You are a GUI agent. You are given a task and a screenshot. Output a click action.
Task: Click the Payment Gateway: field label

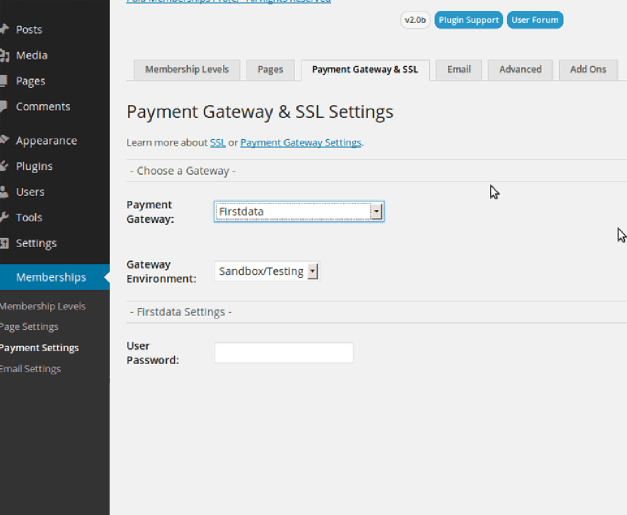click(x=150, y=212)
